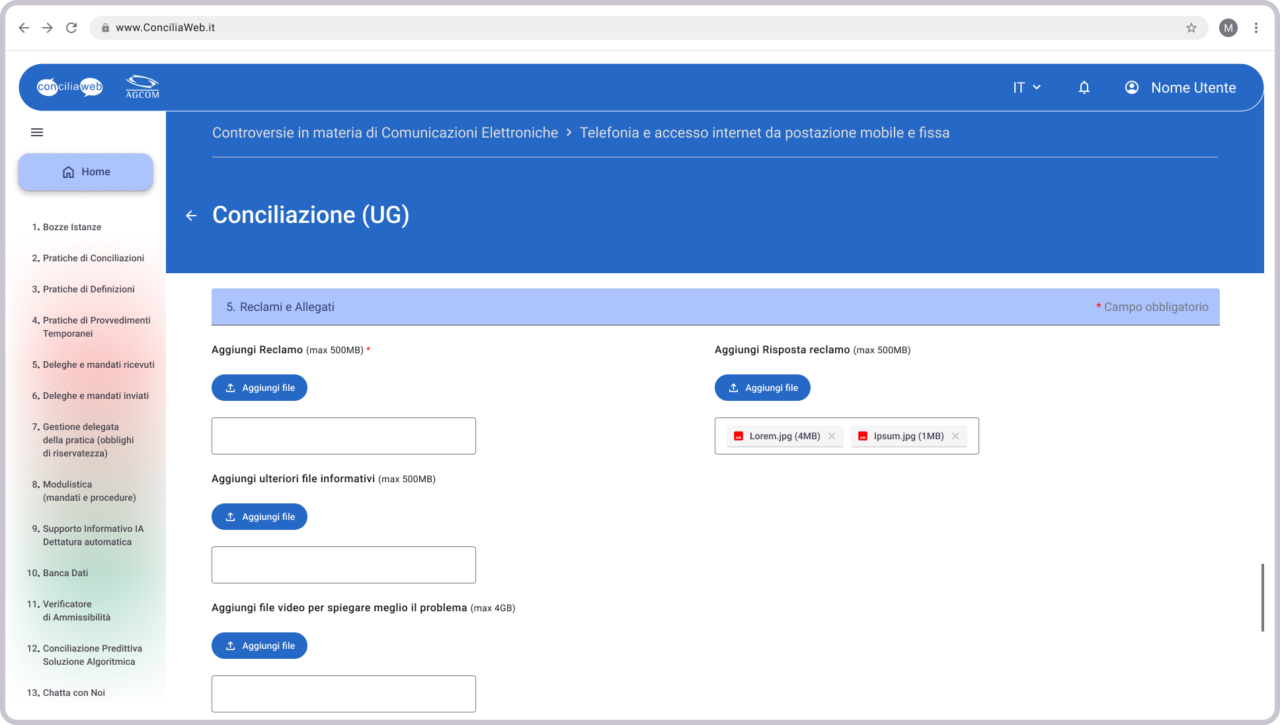Click Aggiungi file under Risposta reclamo
Viewport: 1280px width, 725px height.
(x=762, y=388)
